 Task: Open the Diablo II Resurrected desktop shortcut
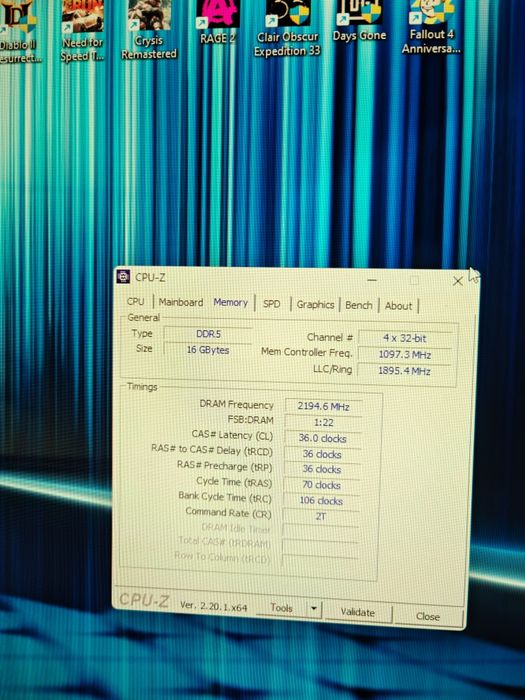[18, 31]
